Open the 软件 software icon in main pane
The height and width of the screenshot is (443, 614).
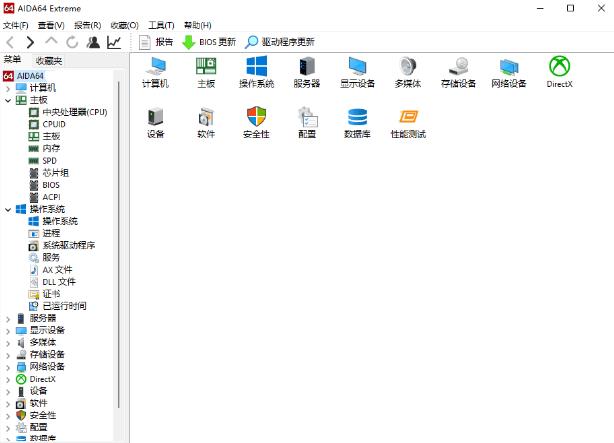point(206,123)
